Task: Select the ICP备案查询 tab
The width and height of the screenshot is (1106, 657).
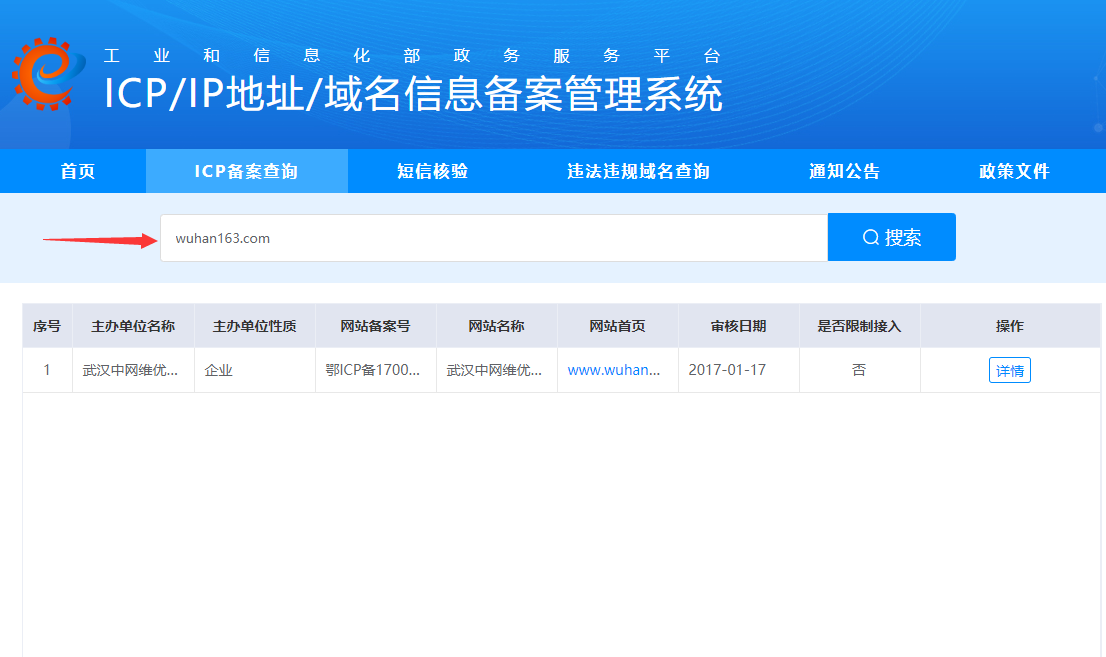Action: (246, 171)
